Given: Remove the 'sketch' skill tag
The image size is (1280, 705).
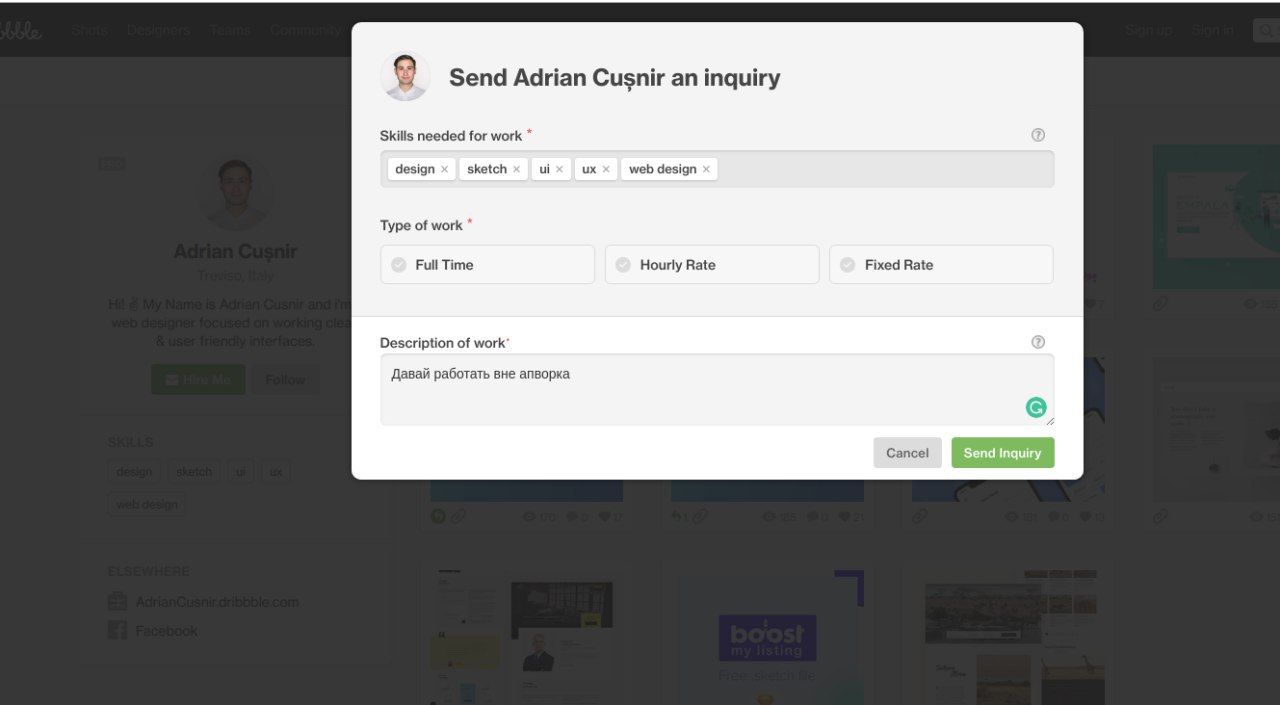Looking at the screenshot, I should click(x=516, y=169).
